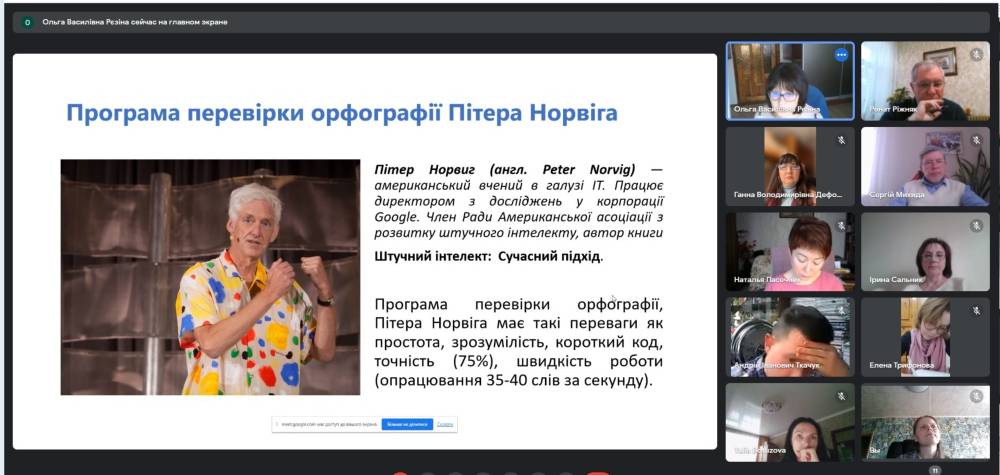Click muted mic icon on Сергій Михида tile
This screenshot has height=475, width=1000.
click(x=975, y=140)
